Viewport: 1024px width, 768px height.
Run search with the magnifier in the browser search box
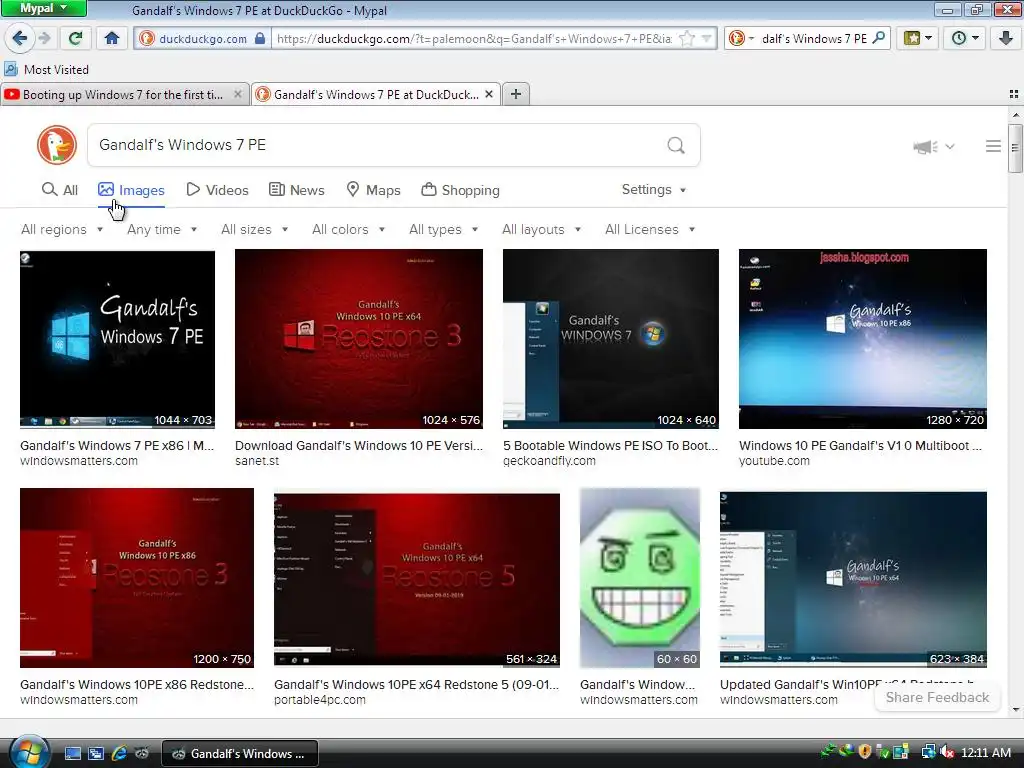coord(879,38)
